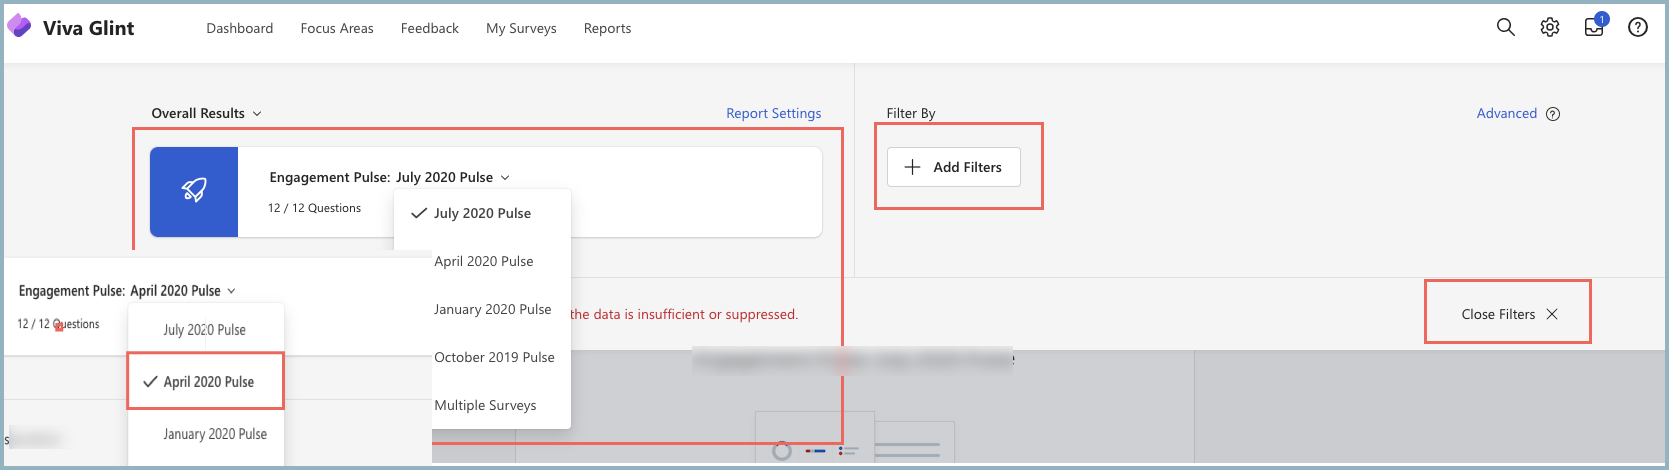The height and width of the screenshot is (470, 1669).
Task: Choose April 2020 Pulse in larger menu
Action: coord(484,261)
